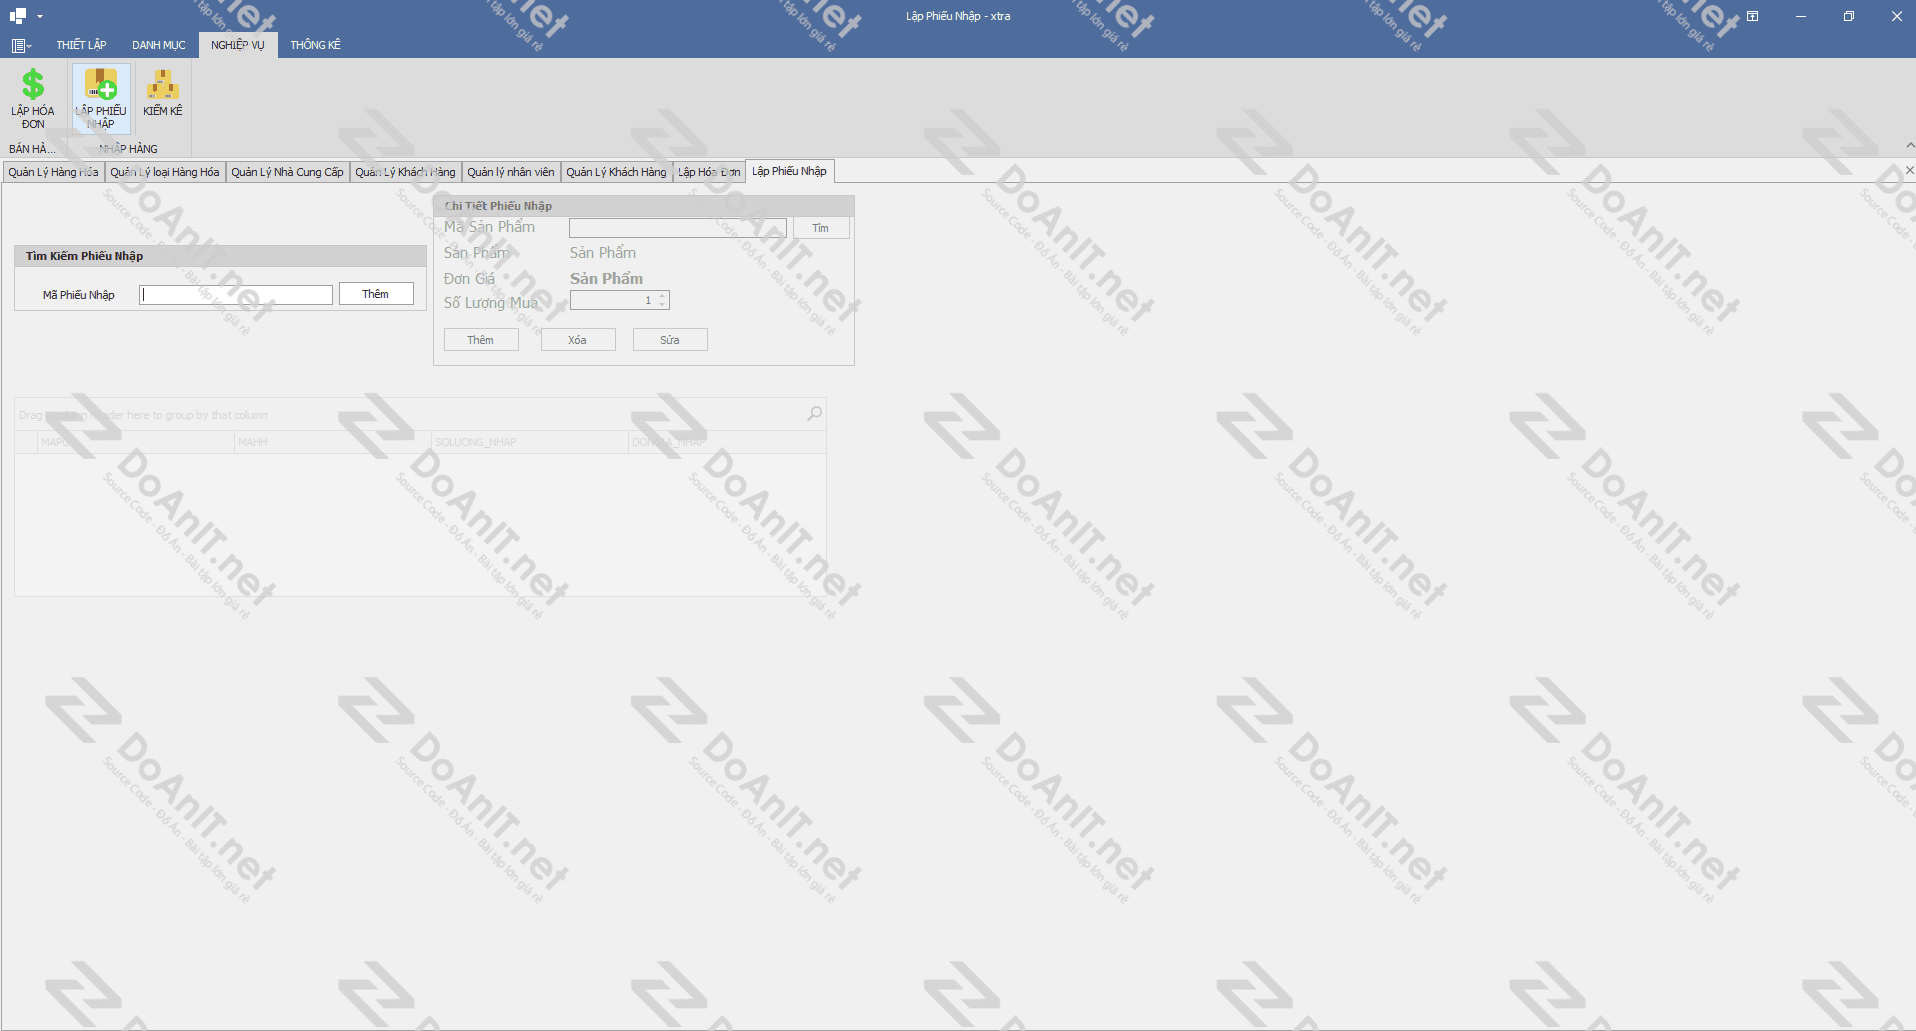Click the MAPN column header
Viewport: 1916px width, 1031px height.
tap(135, 442)
